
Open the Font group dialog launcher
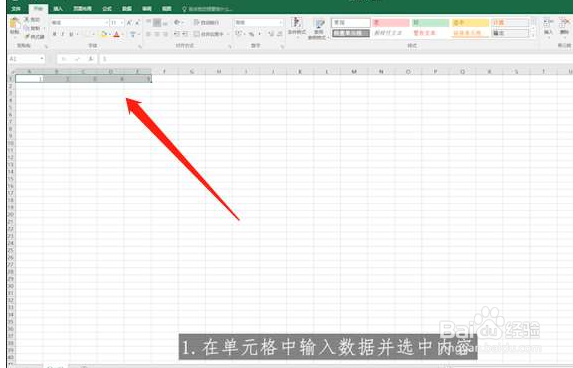point(140,46)
